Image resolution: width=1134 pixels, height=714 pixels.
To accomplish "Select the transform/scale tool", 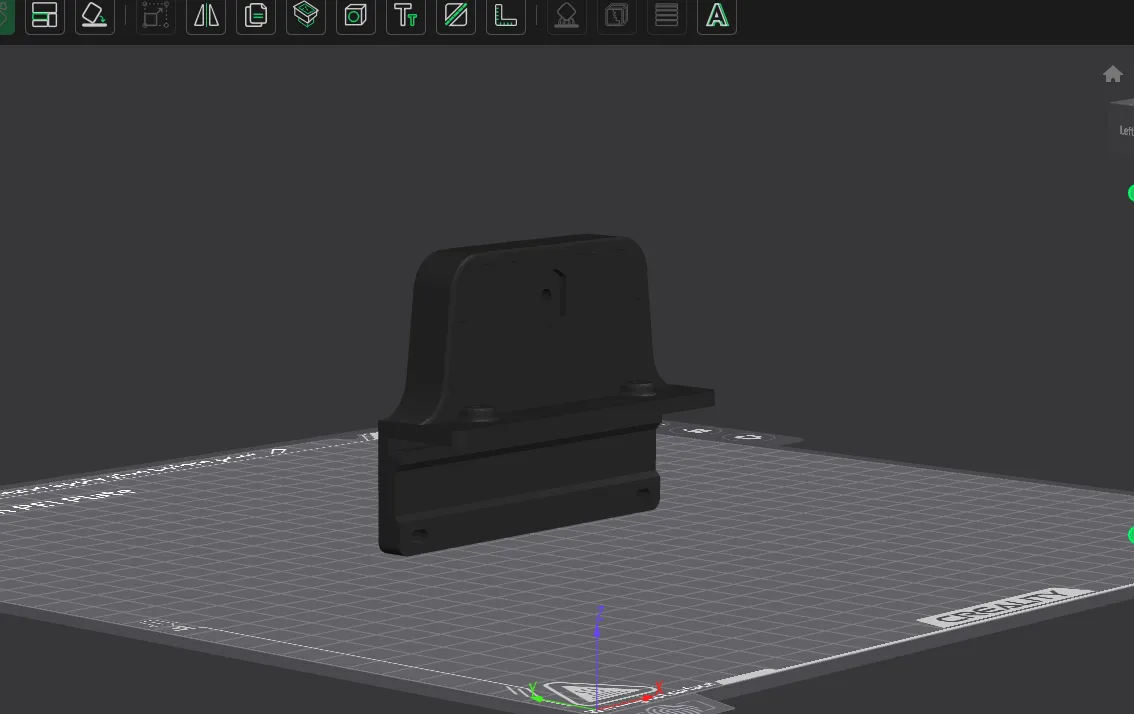I will coord(155,16).
